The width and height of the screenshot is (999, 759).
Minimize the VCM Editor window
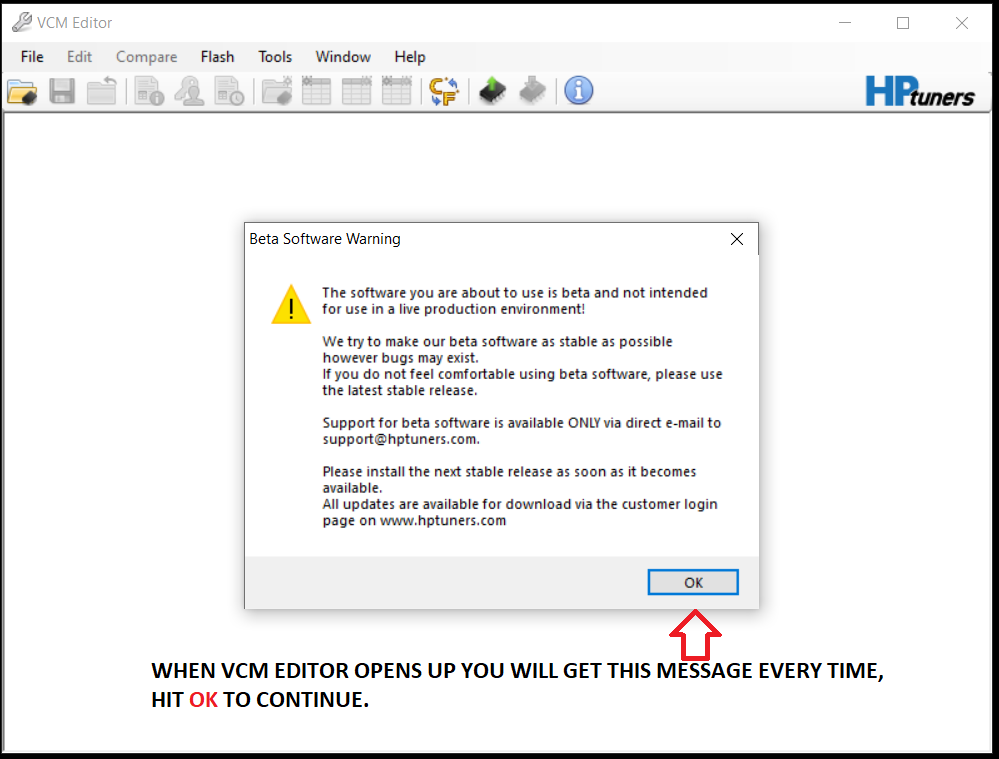click(x=845, y=23)
